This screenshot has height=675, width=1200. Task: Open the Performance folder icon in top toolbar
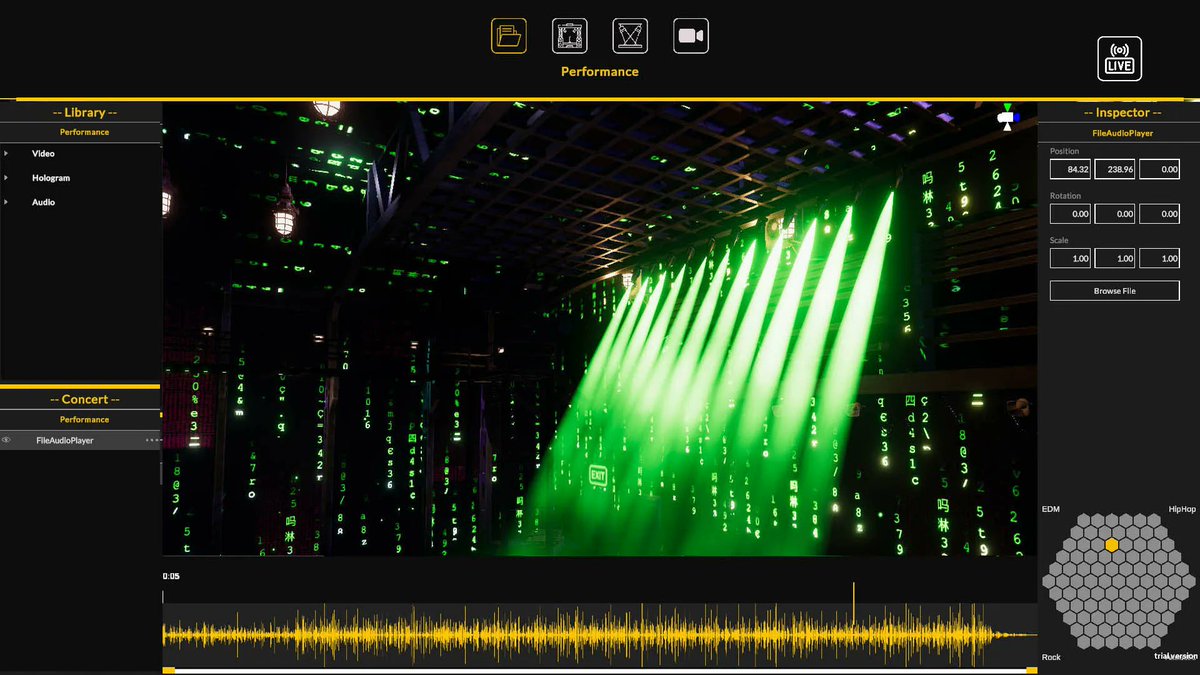[509, 36]
